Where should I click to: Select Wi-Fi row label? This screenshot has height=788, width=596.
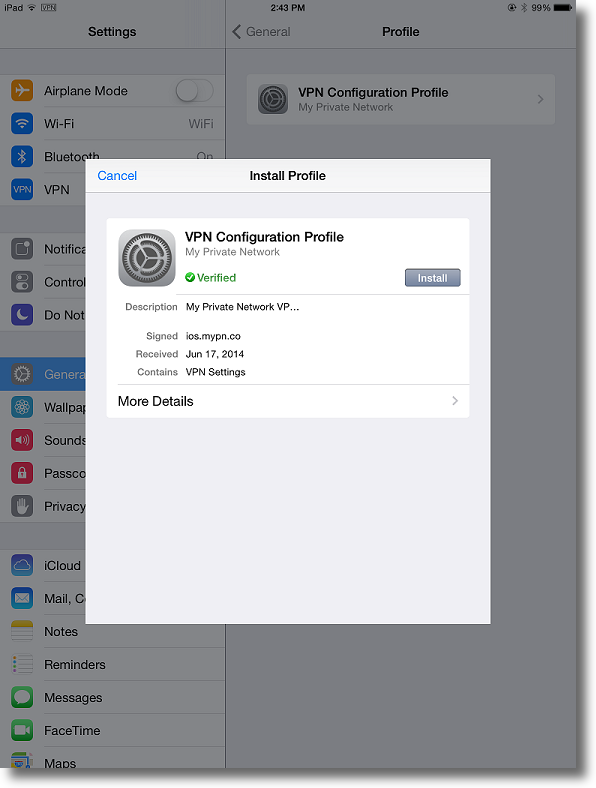click(x=59, y=124)
